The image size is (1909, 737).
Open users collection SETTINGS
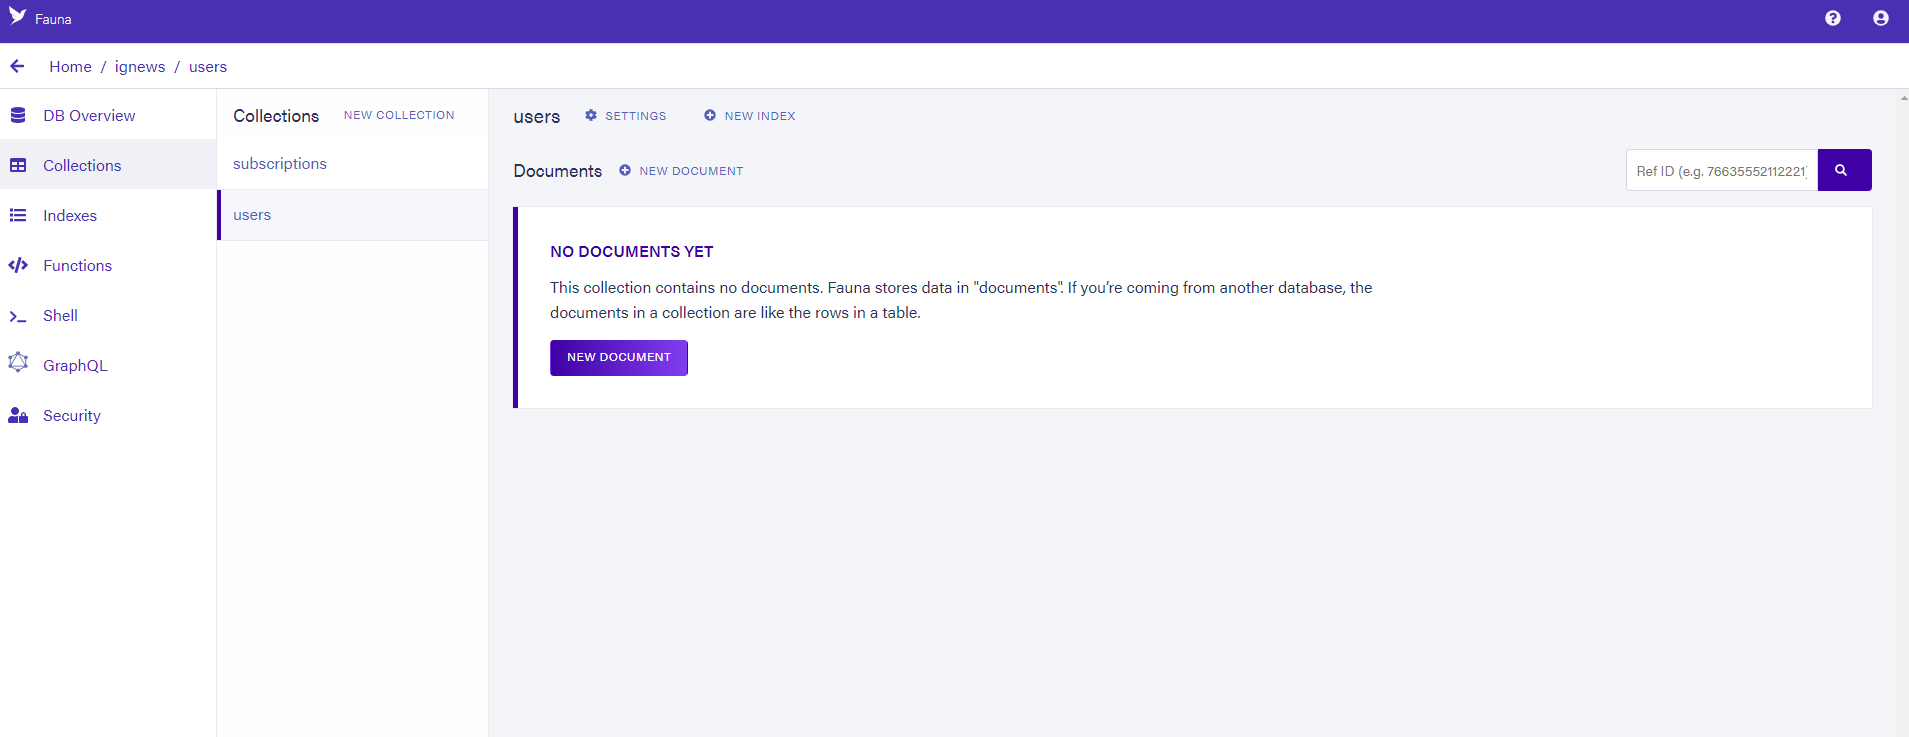(625, 116)
